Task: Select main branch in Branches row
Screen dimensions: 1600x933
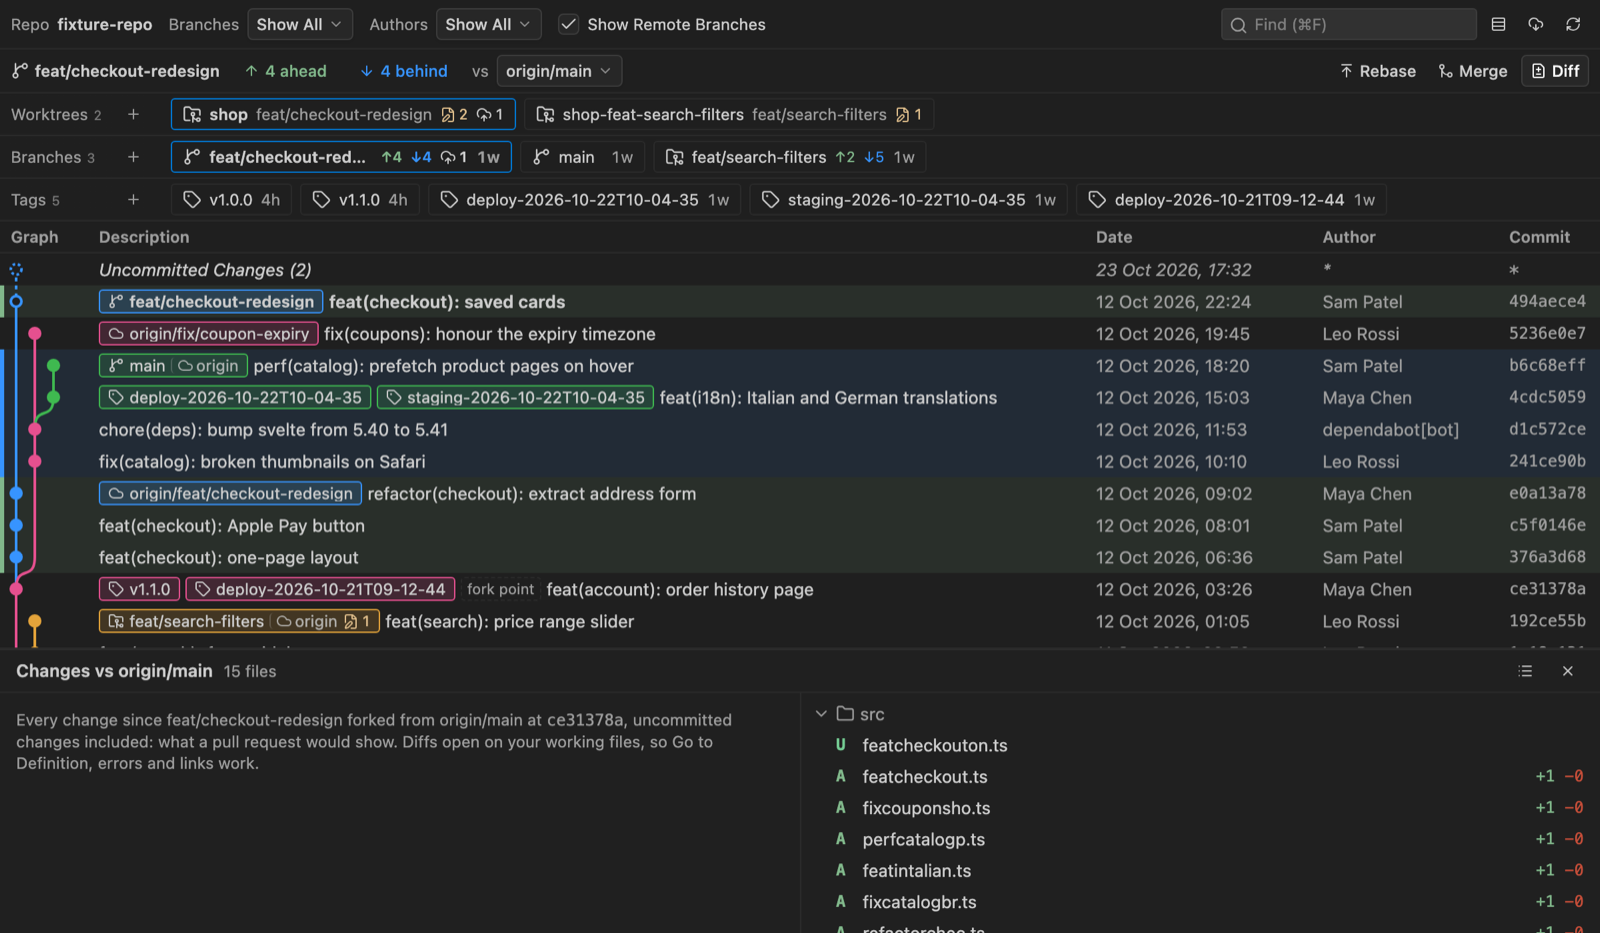Action: coord(584,157)
